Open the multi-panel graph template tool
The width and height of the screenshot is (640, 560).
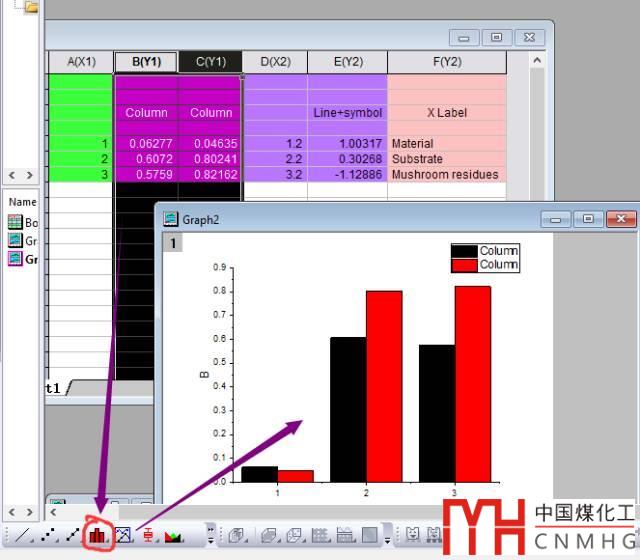tap(123, 535)
